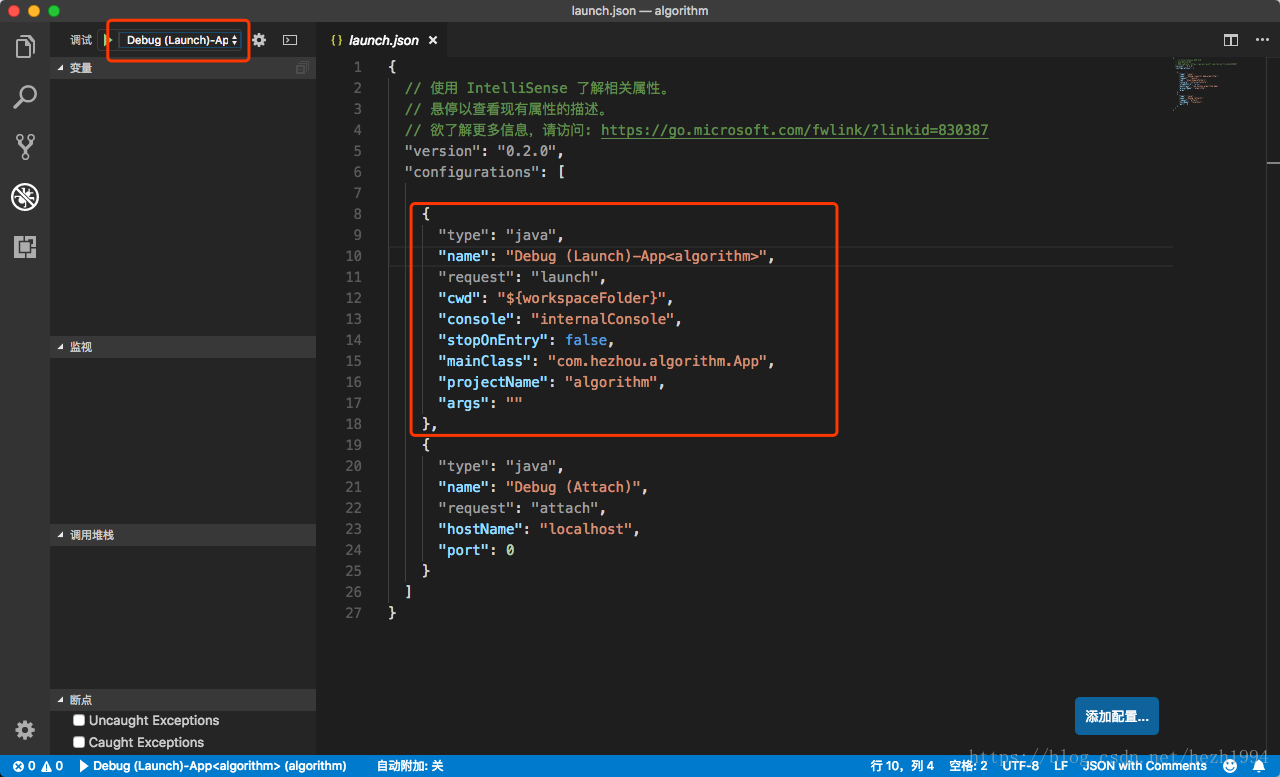The width and height of the screenshot is (1280, 777).
Task: Click Debug (Launch)-App<algorithm> in status bar
Action: (x=213, y=766)
